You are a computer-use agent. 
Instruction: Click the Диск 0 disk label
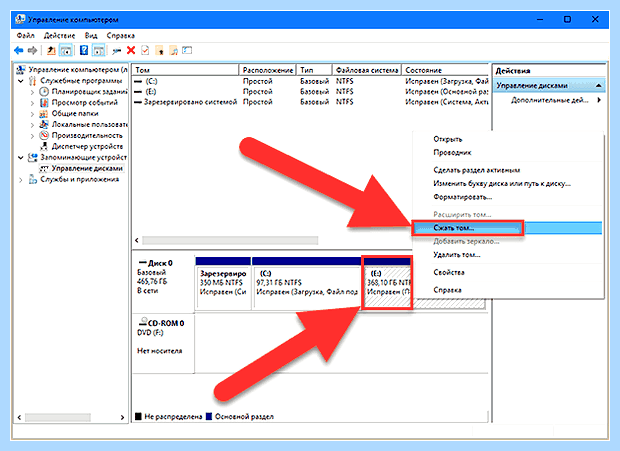click(160, 263)
